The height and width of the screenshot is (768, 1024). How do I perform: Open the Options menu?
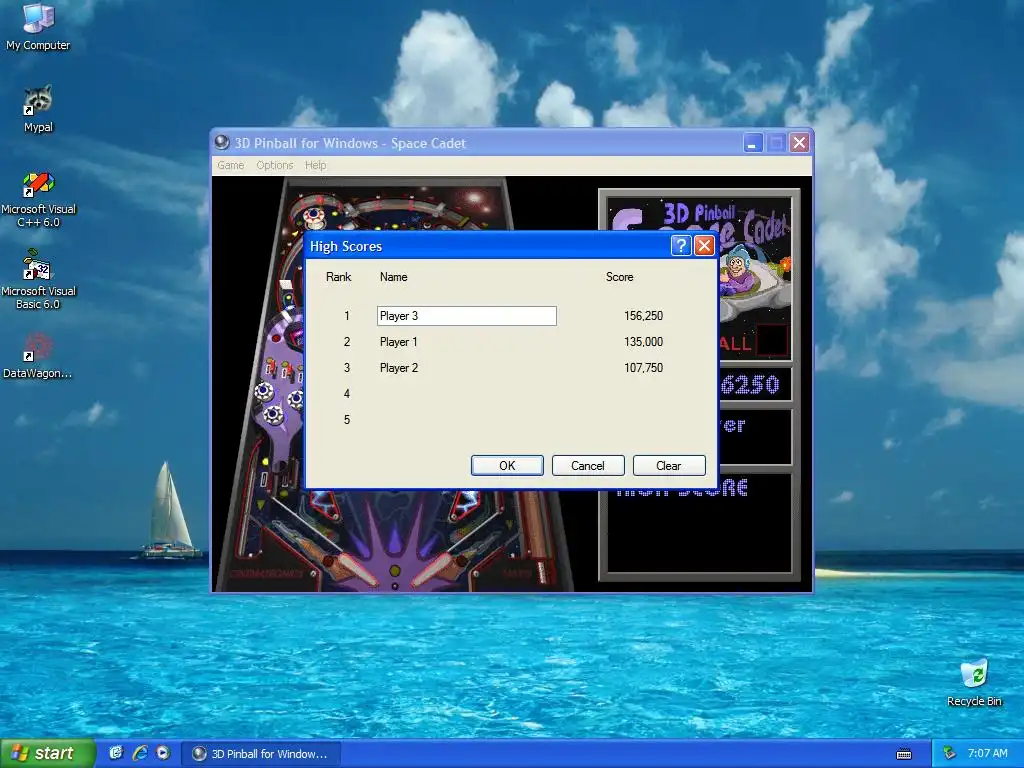[274, 165]
